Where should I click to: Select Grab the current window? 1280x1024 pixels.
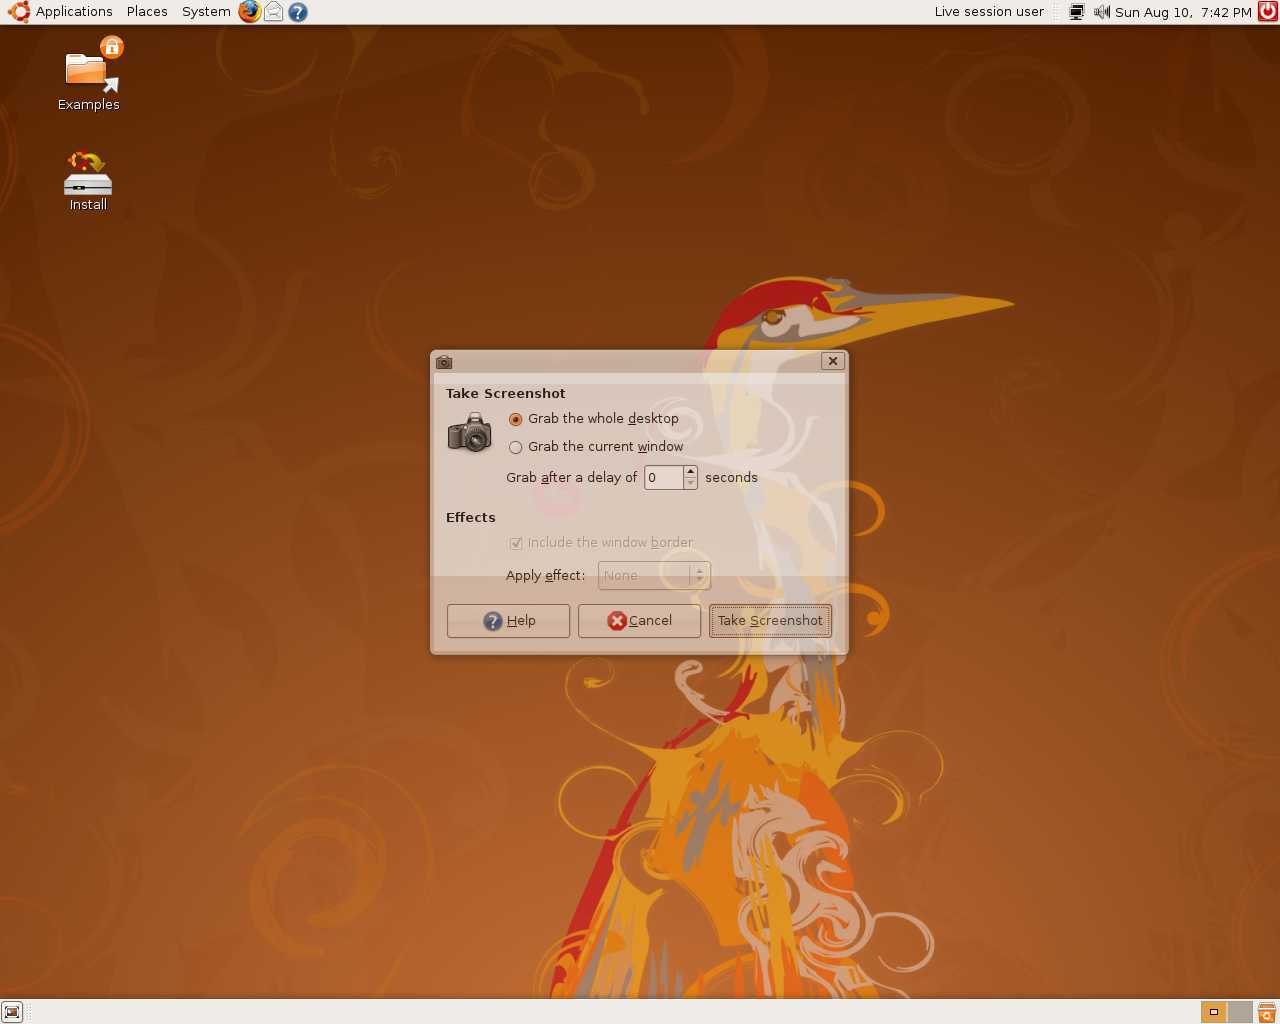coord(515,447)
